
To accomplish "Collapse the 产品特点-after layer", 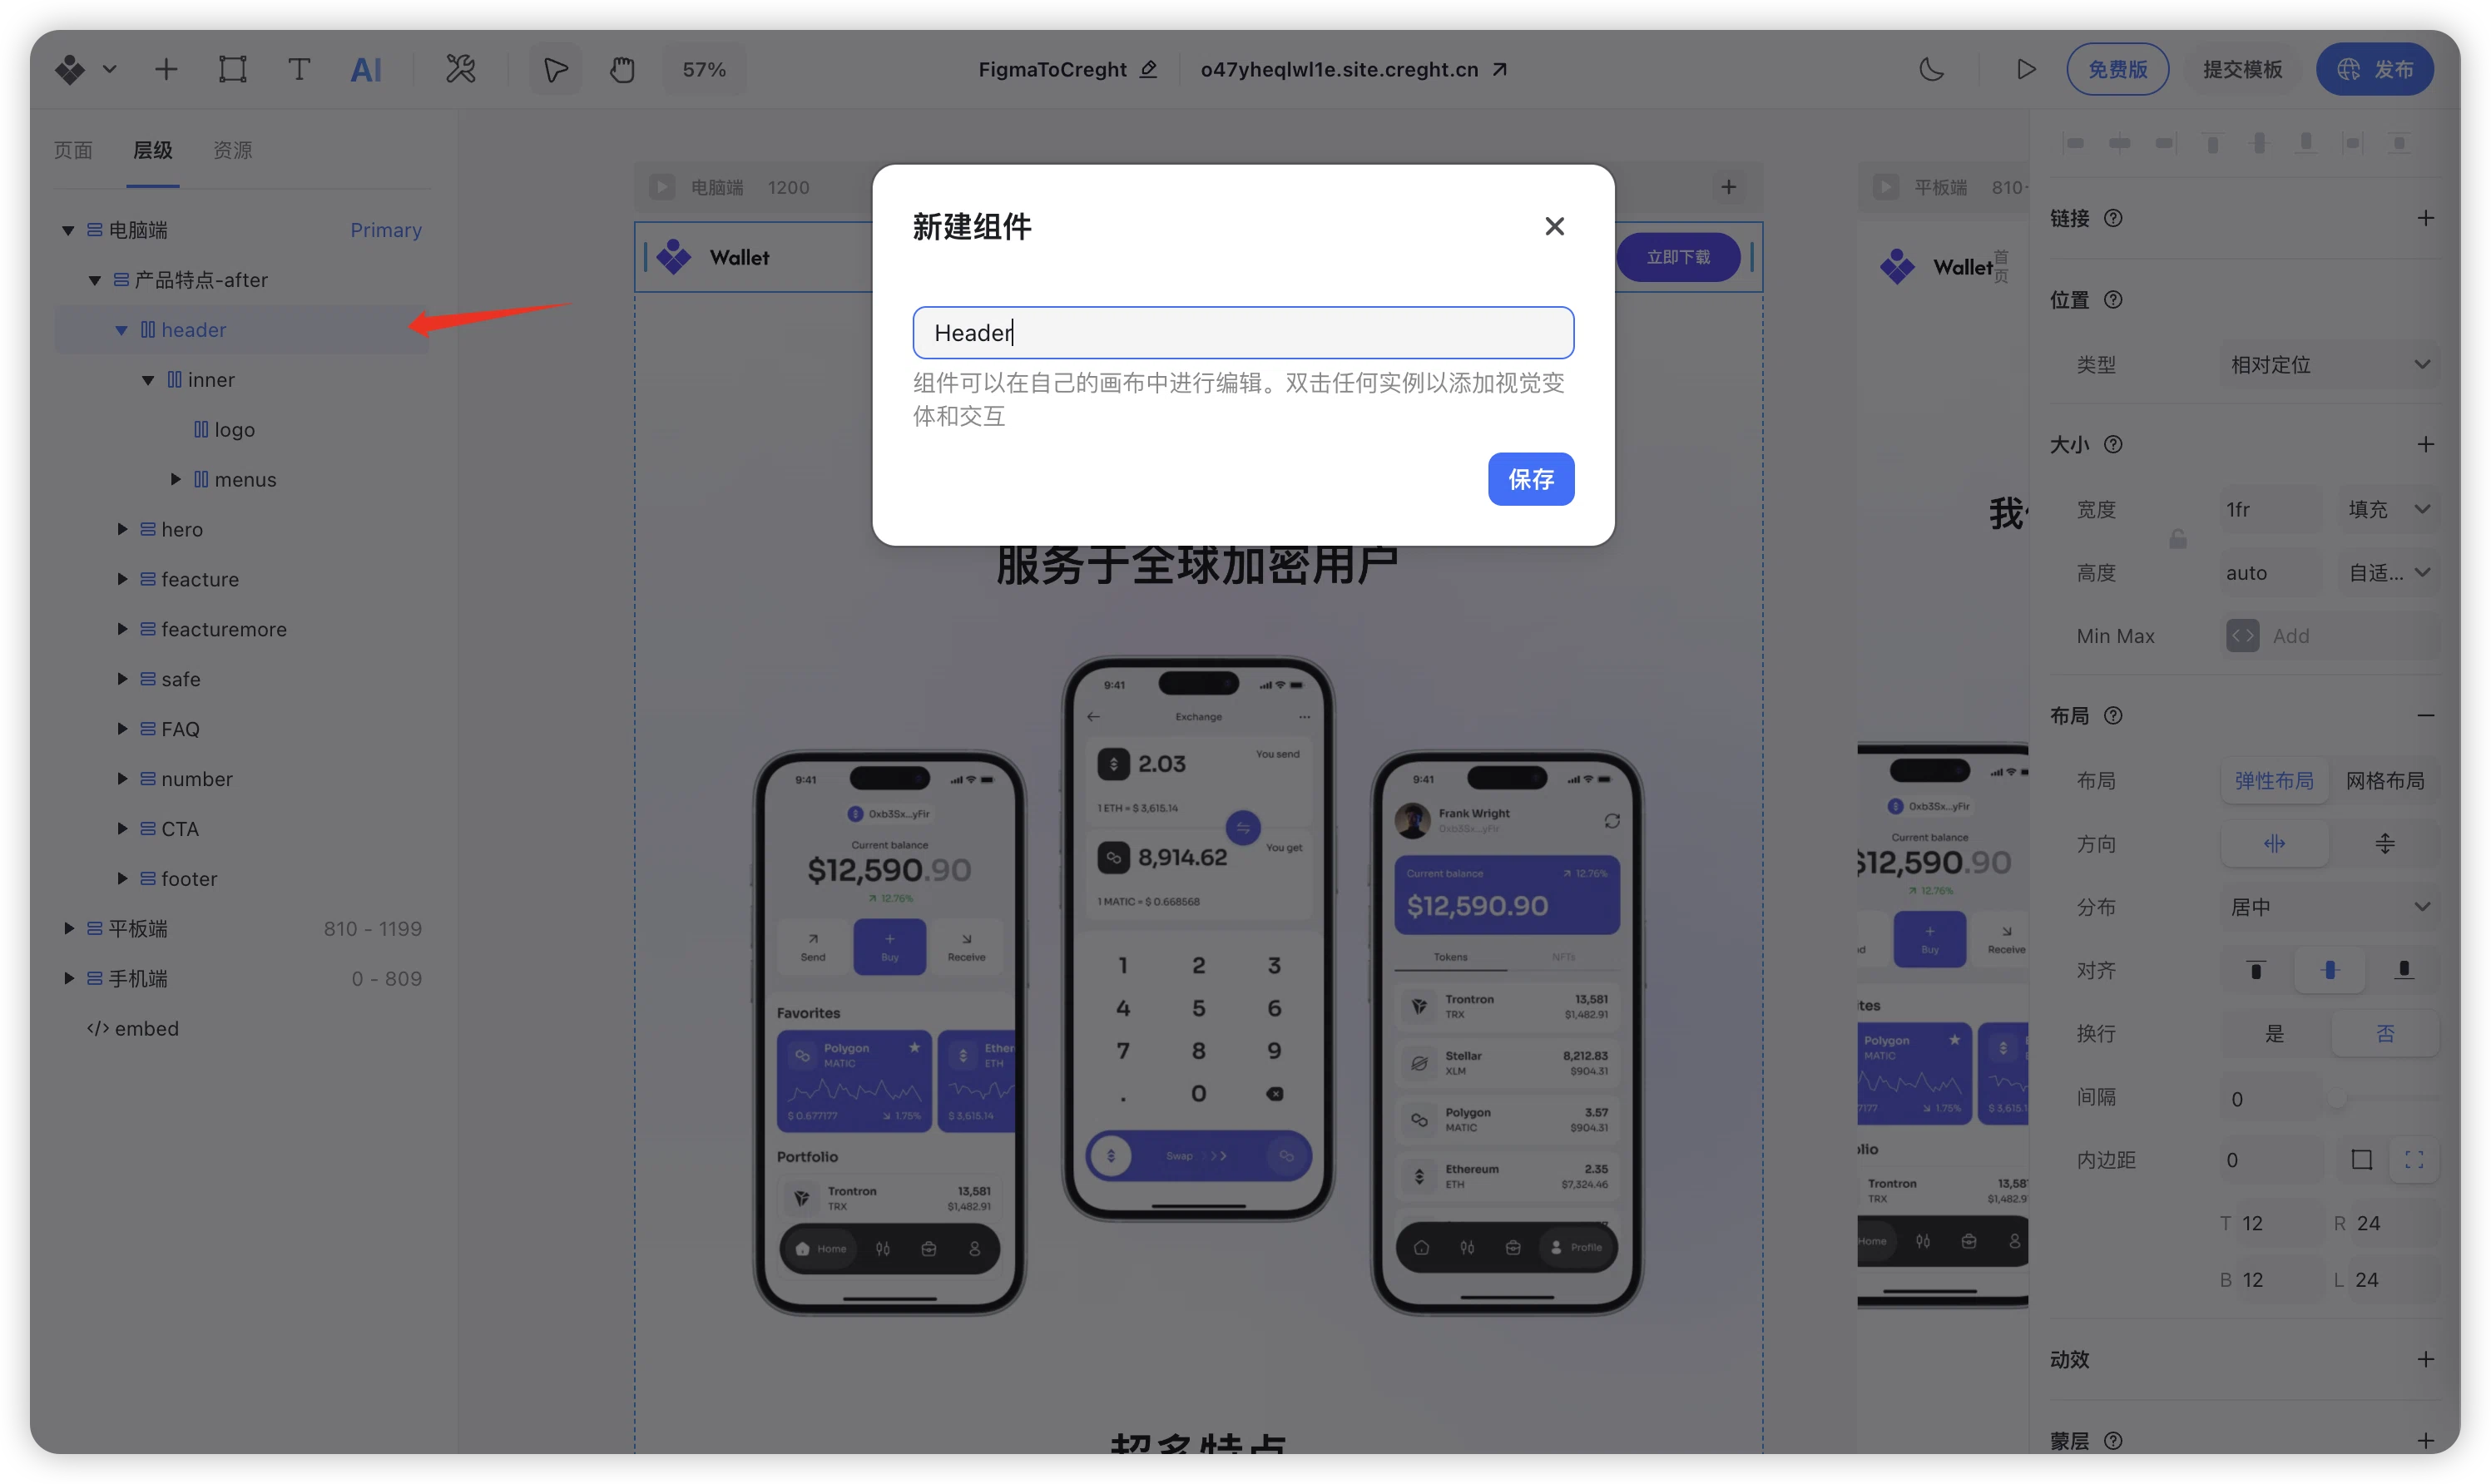I will click(95, 280).
